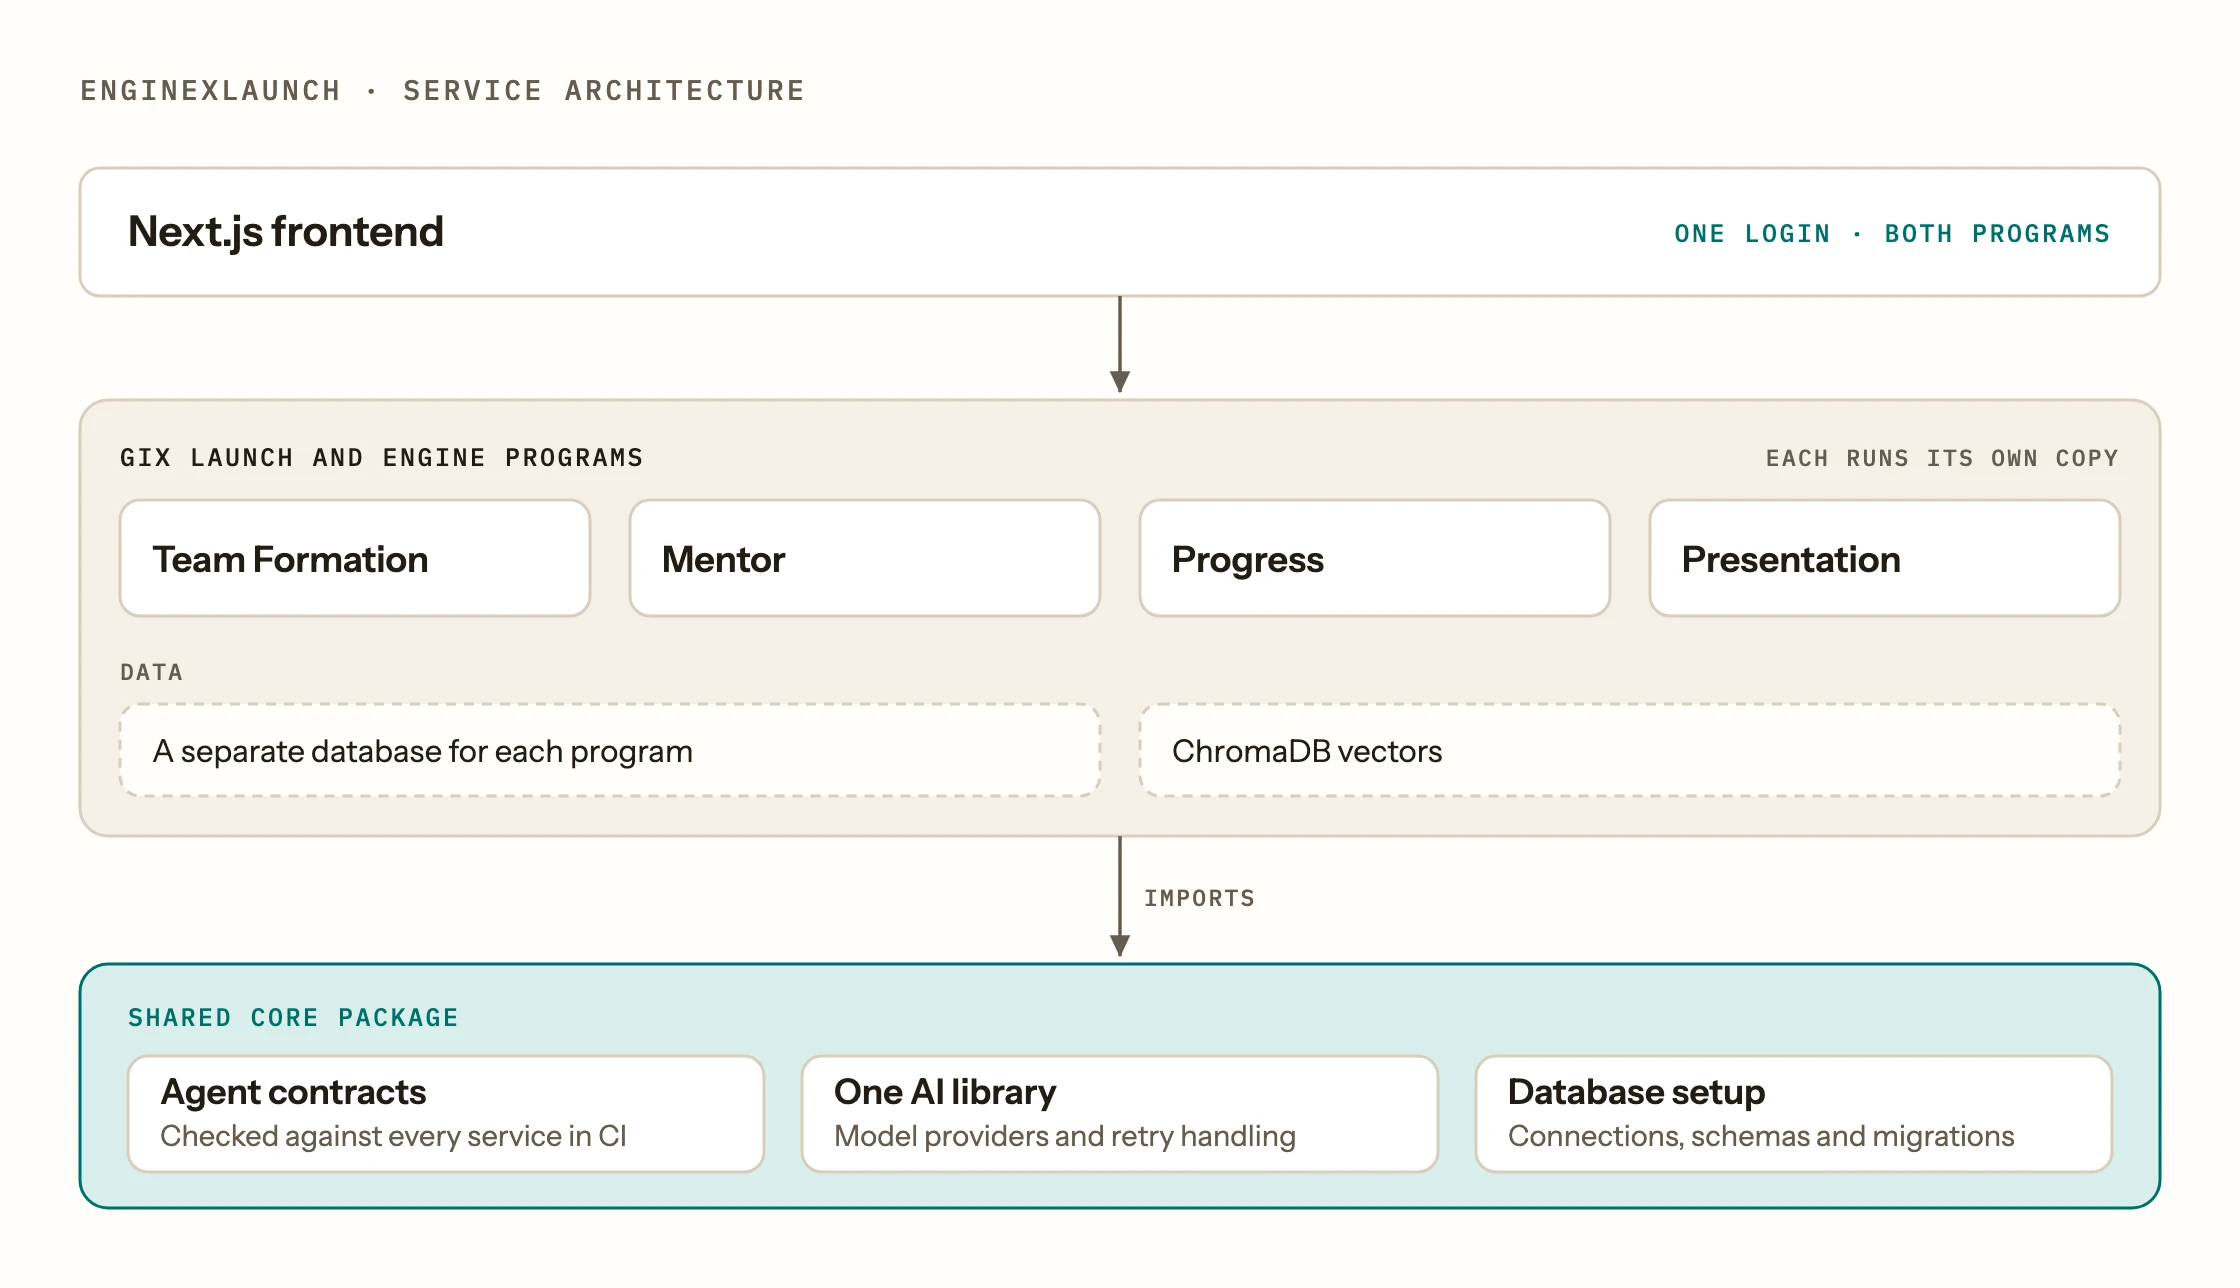Click the SHARED CORE PACKAGE heading
The image size is (2240, 1288).
coord(293,1018)
